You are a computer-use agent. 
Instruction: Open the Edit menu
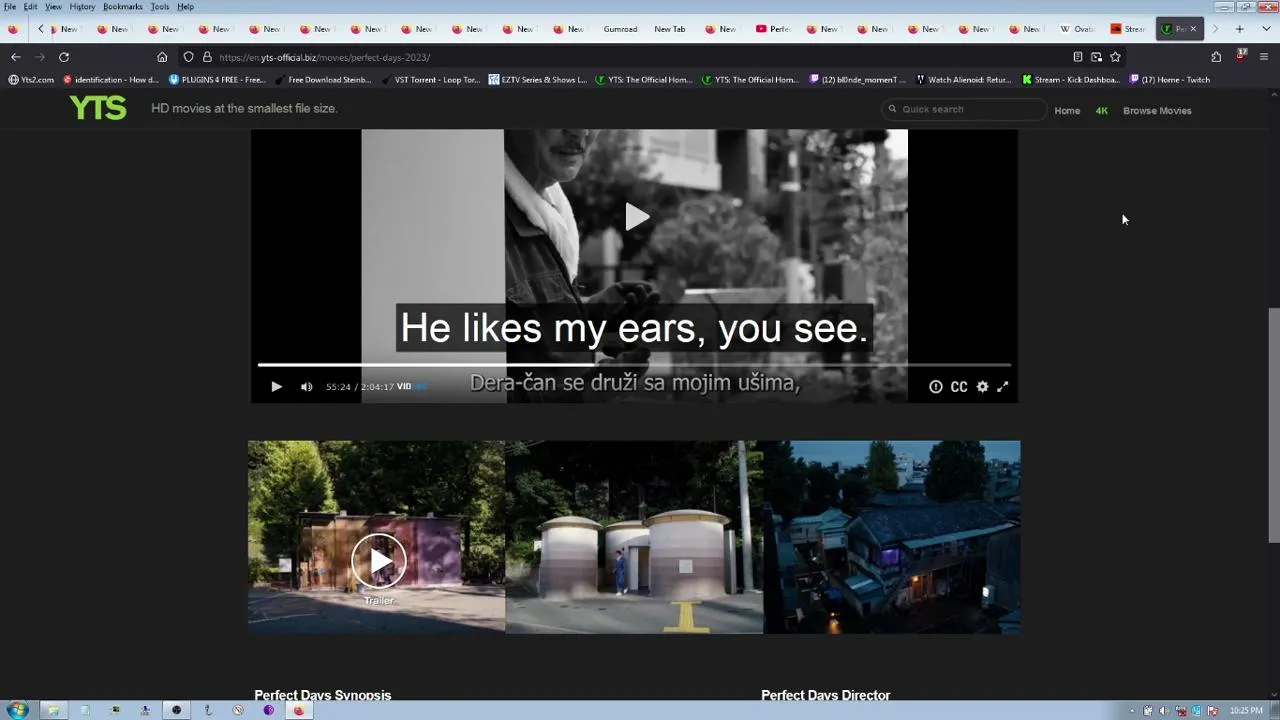coord(31,7)
